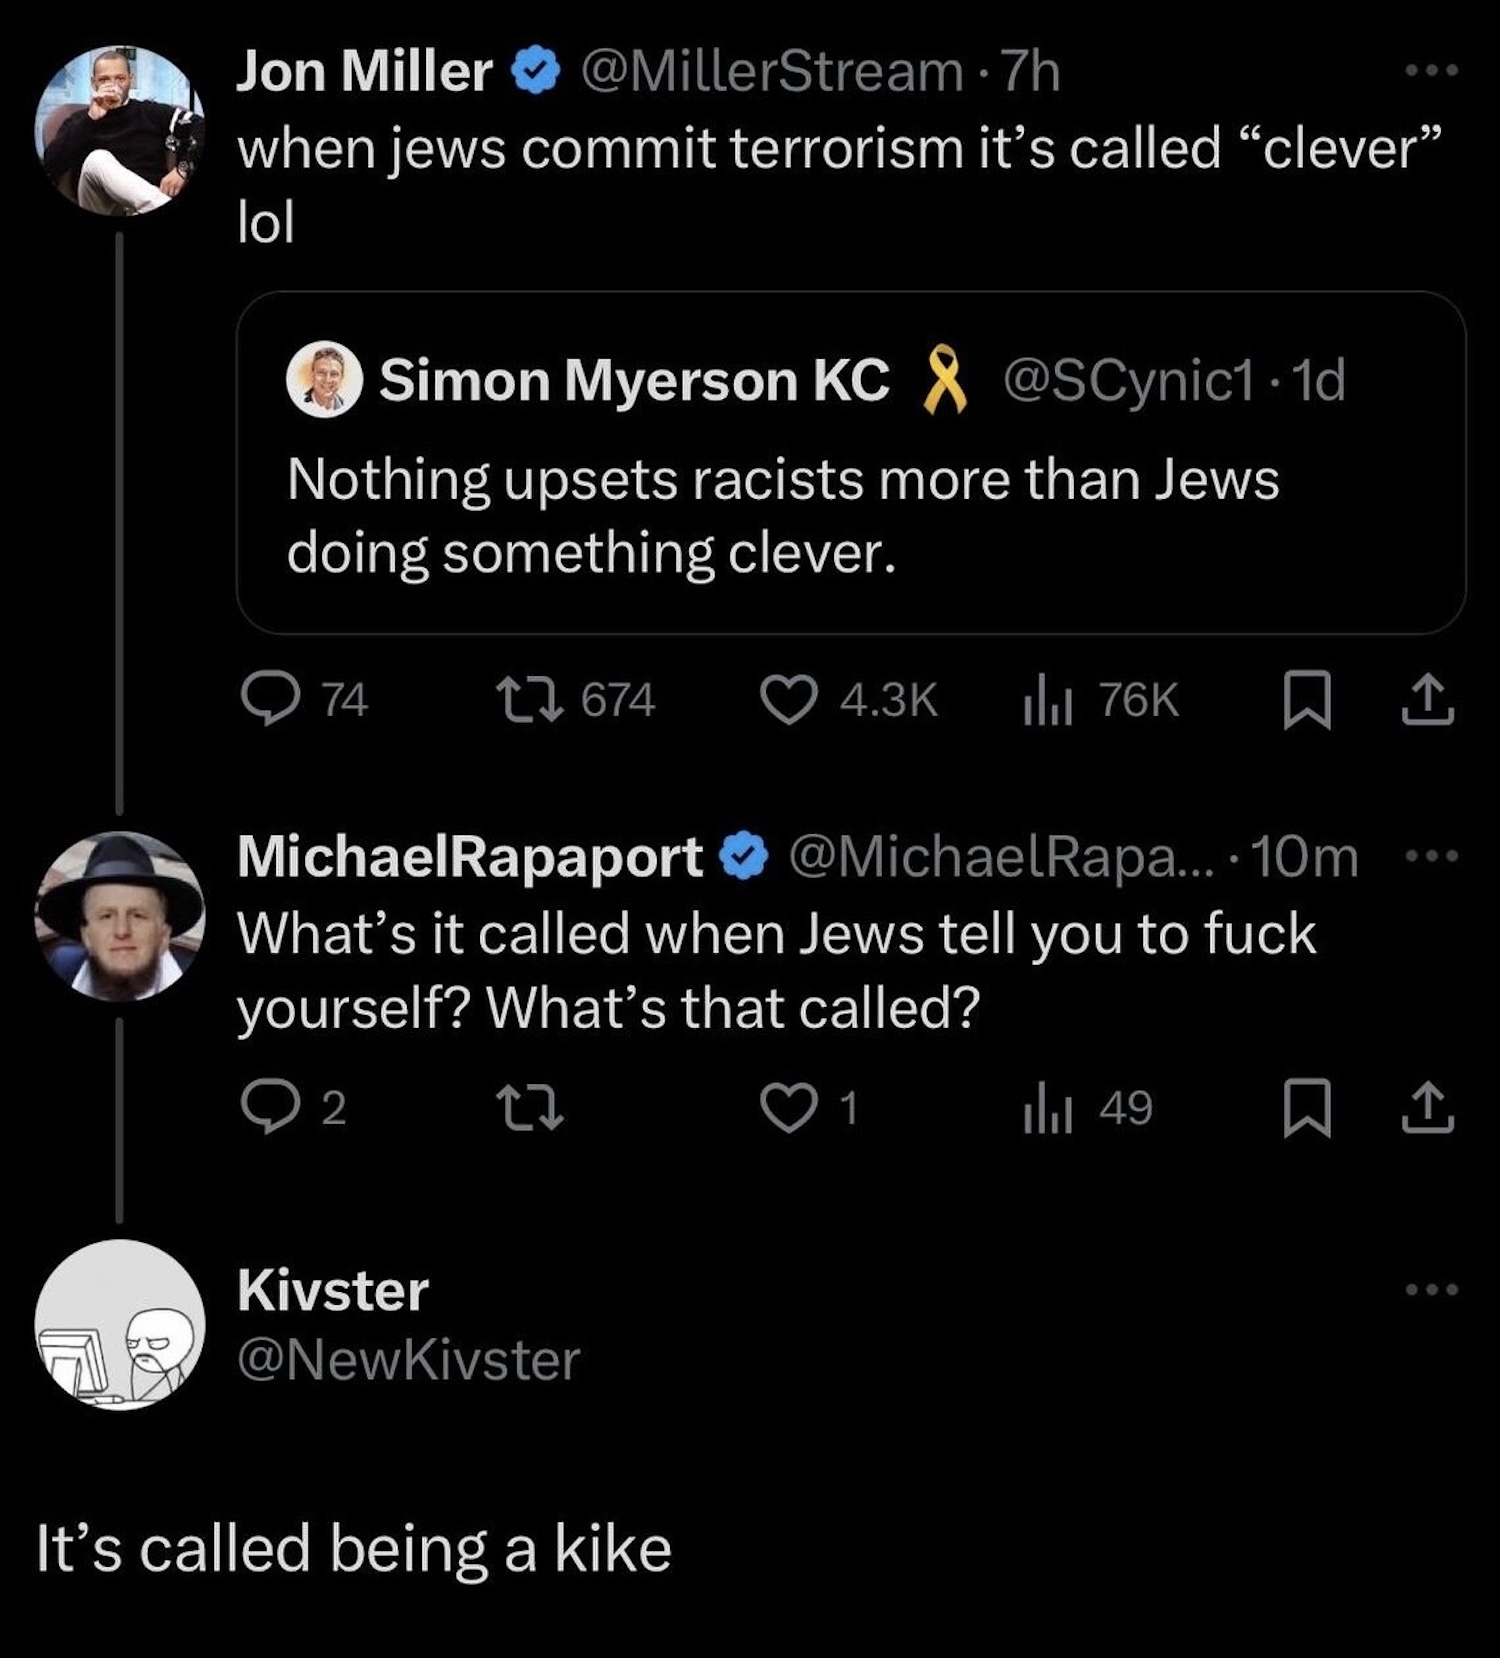Share Jon Miller's tweet
Image resolution: width=1500 pixels, height=1658 pixels.
click(x=1426, y=700)
